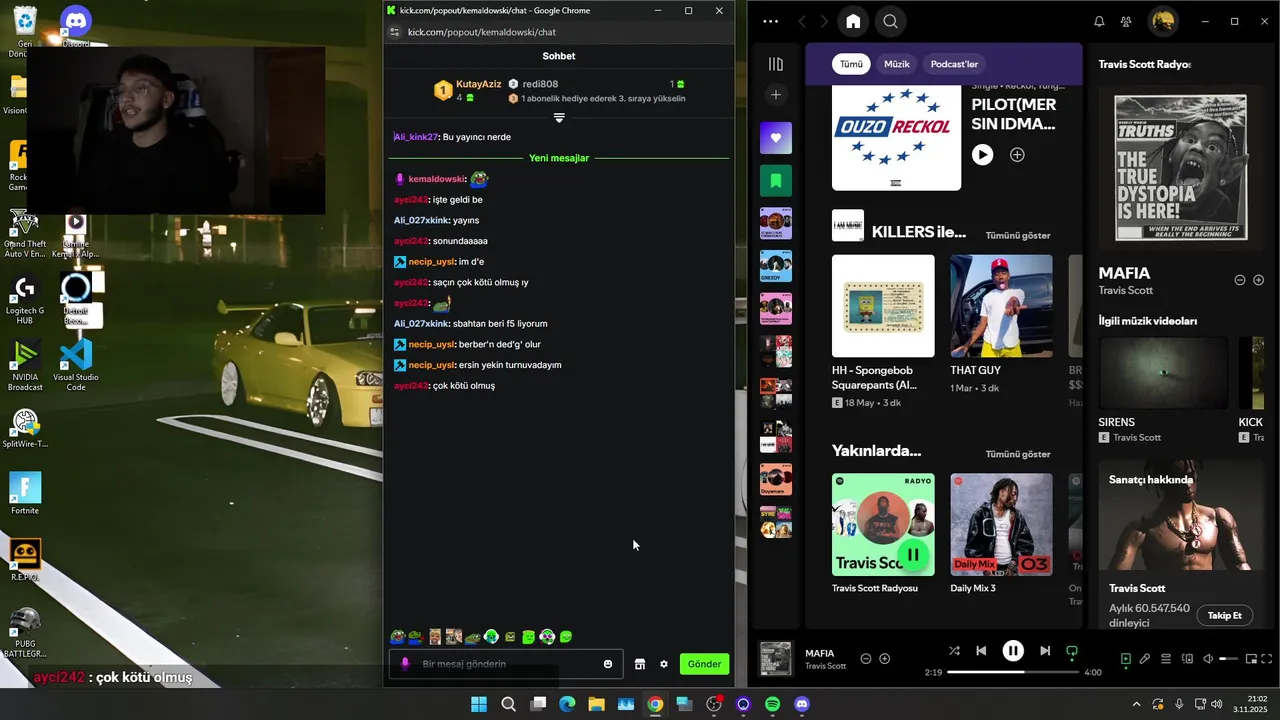The height and width of the screenshot is (720, 1280).
Task: Show all for KILLERS ile section
Action: [1018, 235]
